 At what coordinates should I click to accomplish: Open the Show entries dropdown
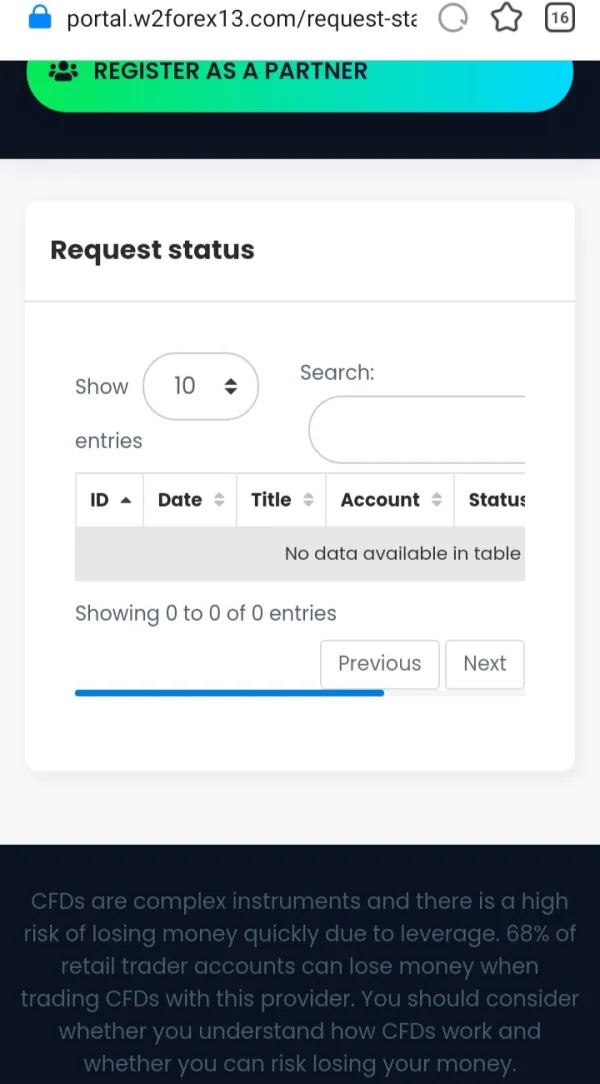pyautogui.click(x=201, y=386)
